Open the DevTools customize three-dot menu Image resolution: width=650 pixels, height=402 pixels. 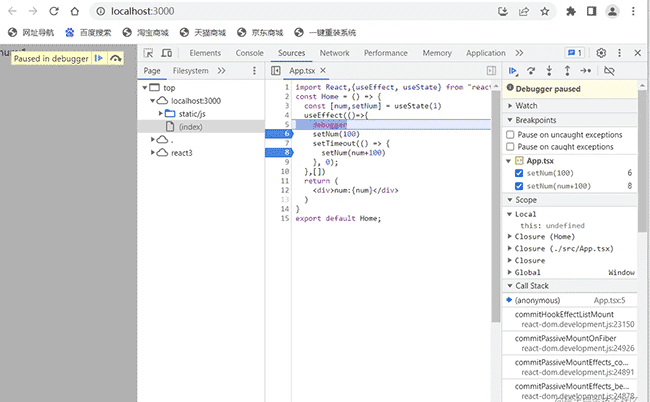coord(619,53)
